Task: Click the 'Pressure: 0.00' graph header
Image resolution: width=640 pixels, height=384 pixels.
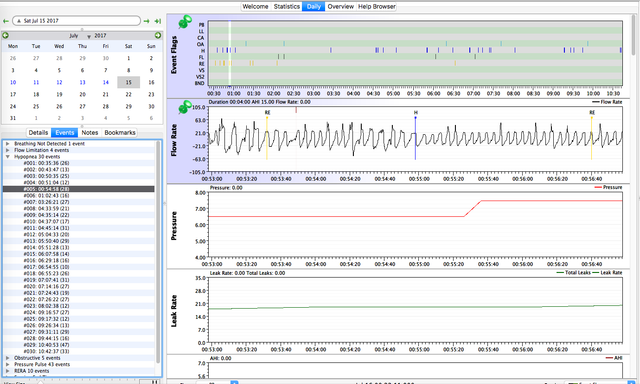Action: pos(226,188)
